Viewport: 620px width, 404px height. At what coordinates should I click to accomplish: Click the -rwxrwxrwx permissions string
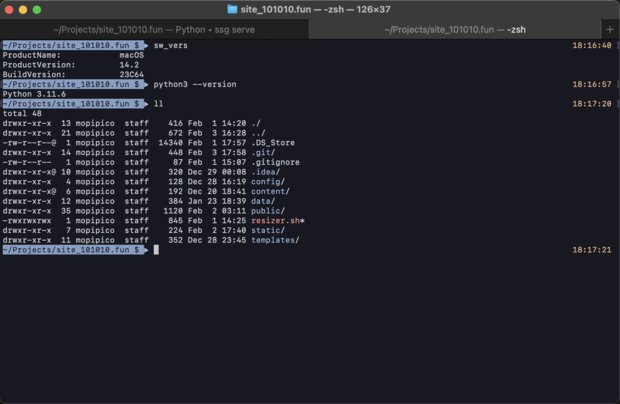coord(27,221)
